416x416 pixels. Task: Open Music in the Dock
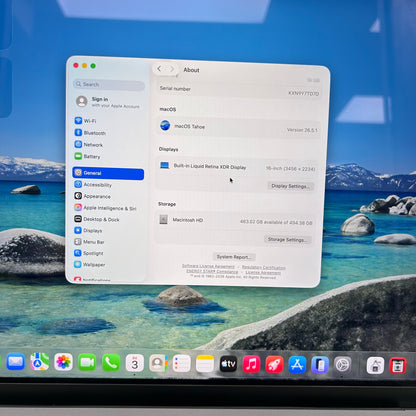(x=251, y=364)
